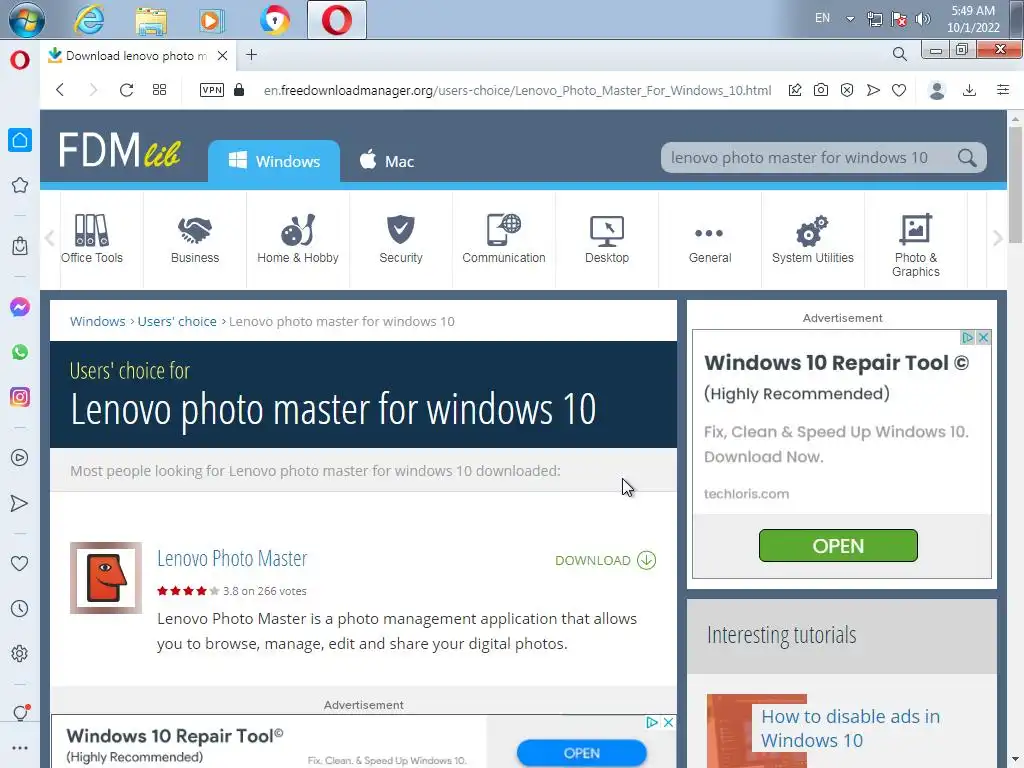The image size is (1024, 768).
Task: Open Internet Explorer from the taskbar
Action: pos(89,20)
